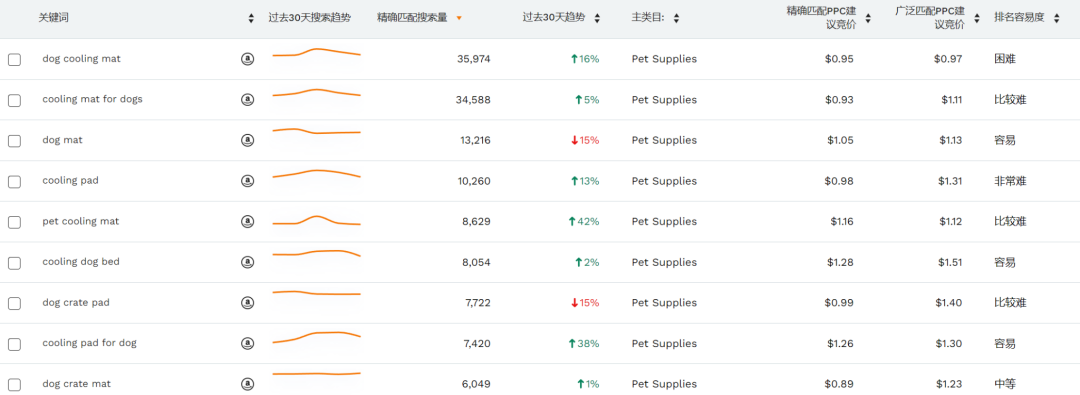Open keyword pet cooling mat

click(x=81, y=221)
